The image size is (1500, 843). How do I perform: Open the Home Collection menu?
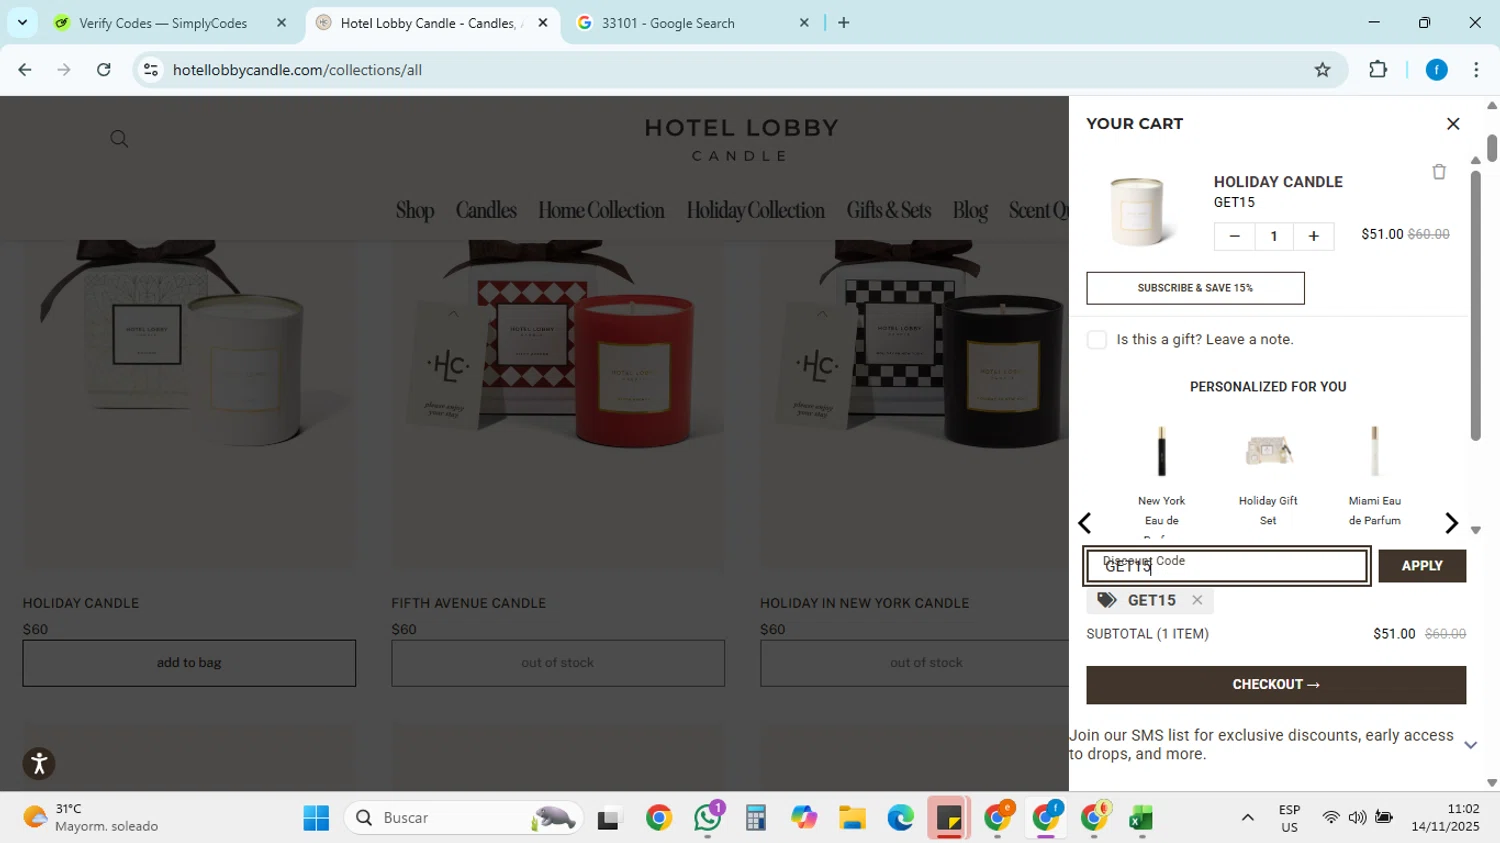(x=601, y=210)
